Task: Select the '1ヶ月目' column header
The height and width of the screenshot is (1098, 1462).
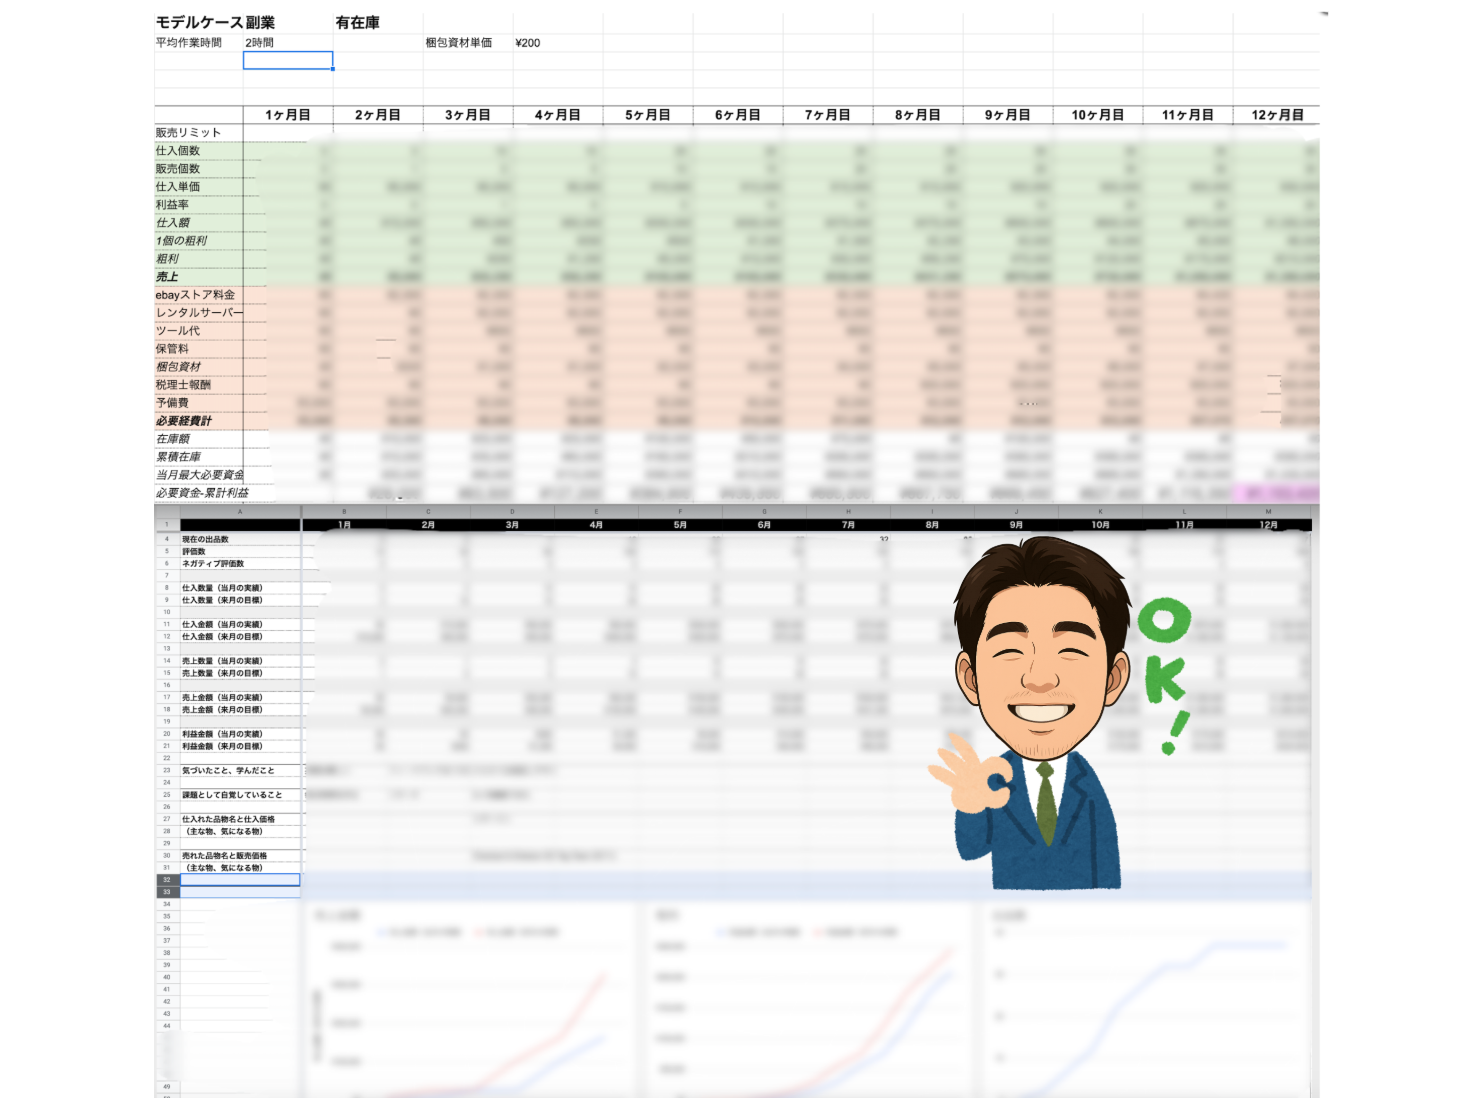Action: 288,115
